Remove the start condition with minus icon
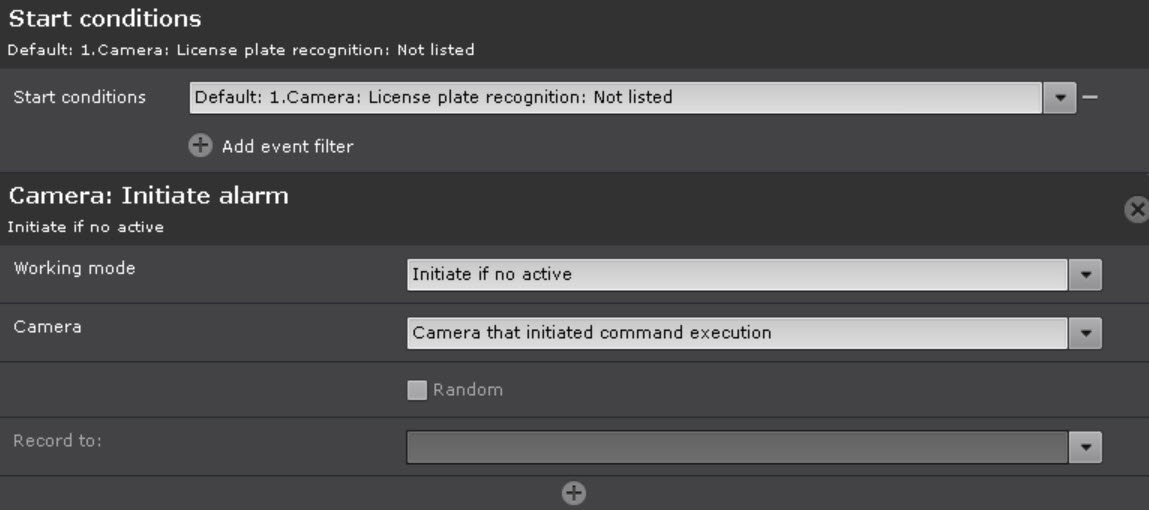 1090,97
